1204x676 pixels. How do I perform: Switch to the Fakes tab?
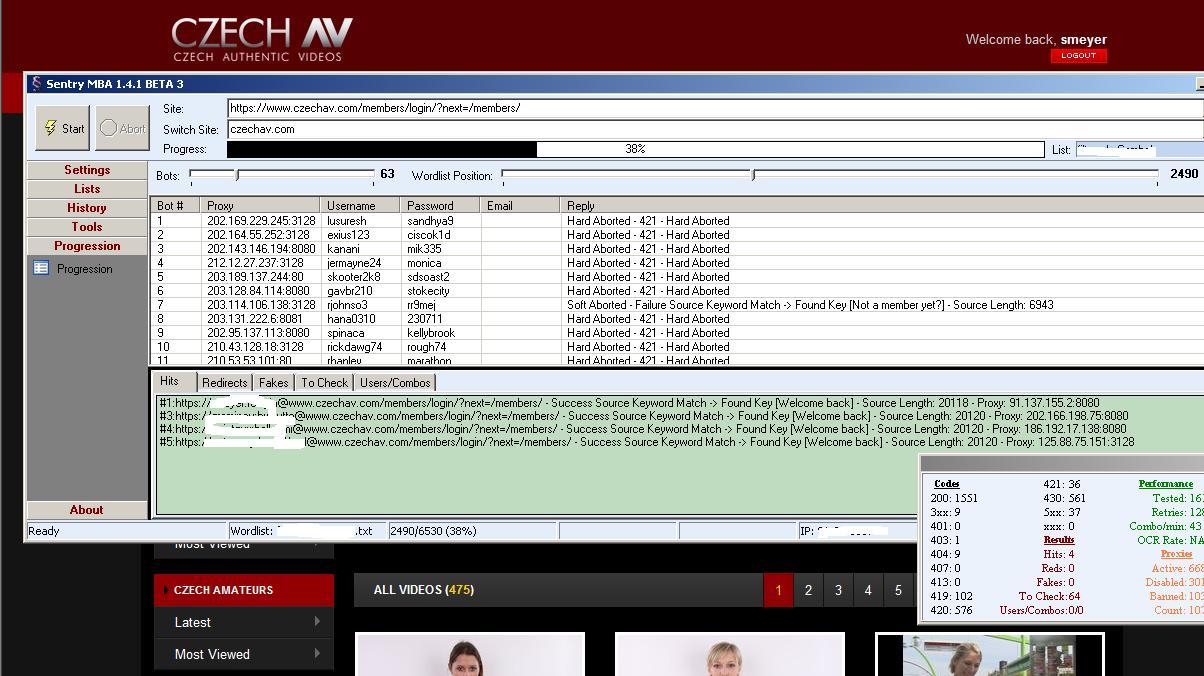click(273, 383)
